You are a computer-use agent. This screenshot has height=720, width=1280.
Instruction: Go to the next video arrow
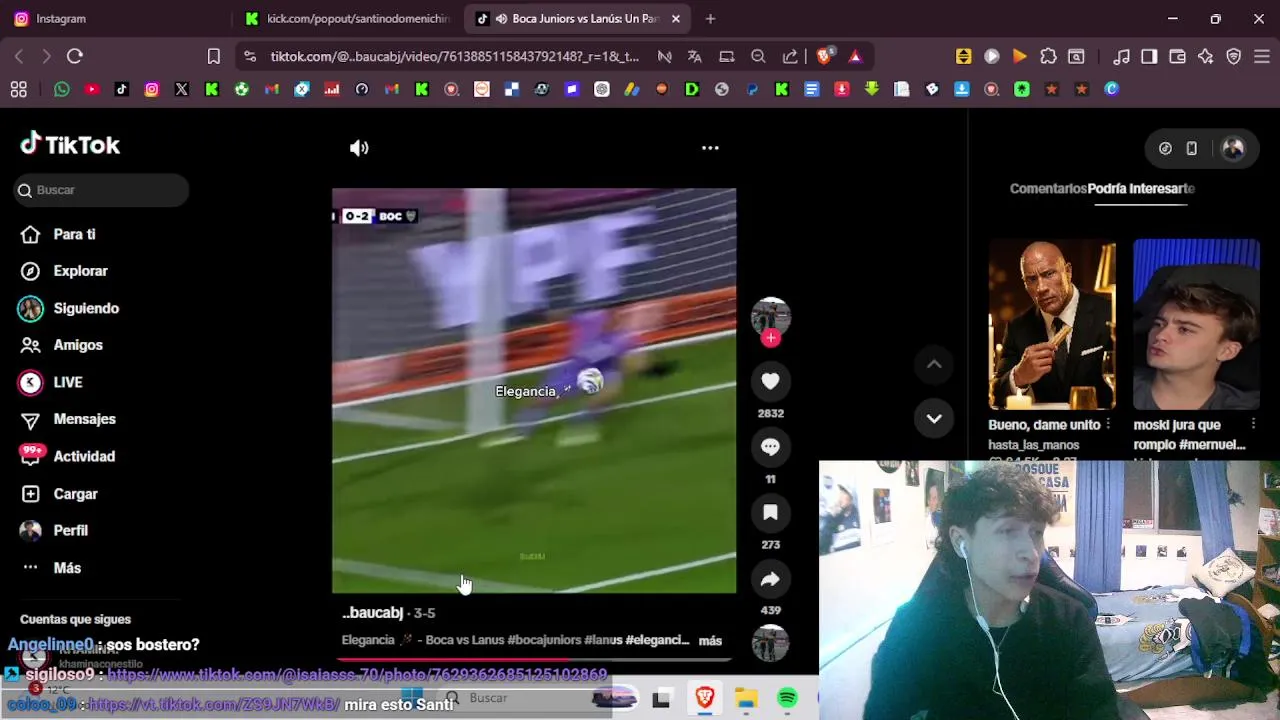point(934,419)
